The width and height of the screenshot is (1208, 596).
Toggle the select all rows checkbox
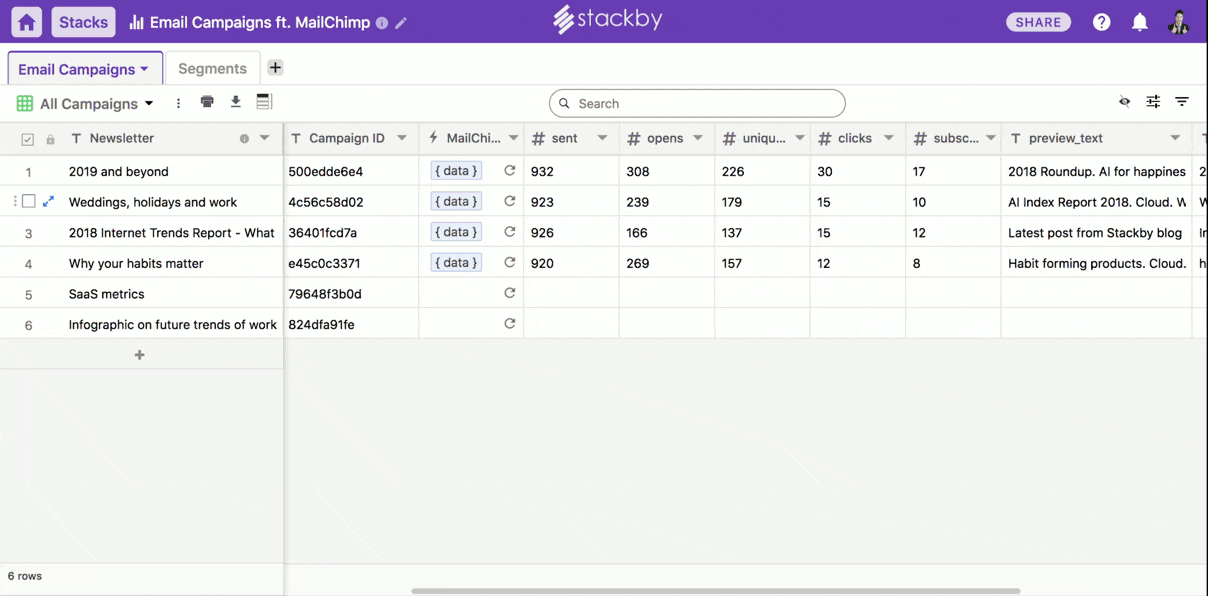(x=28, y=139)
